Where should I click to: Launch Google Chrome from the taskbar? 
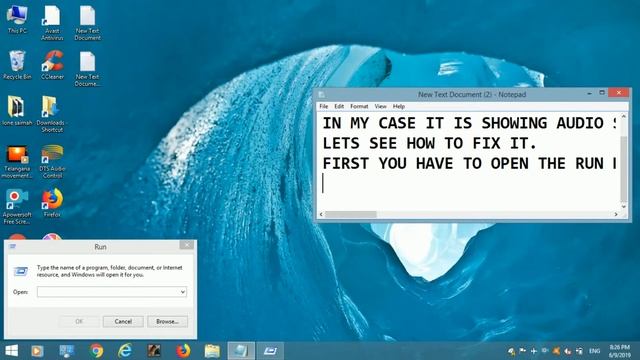97,351
